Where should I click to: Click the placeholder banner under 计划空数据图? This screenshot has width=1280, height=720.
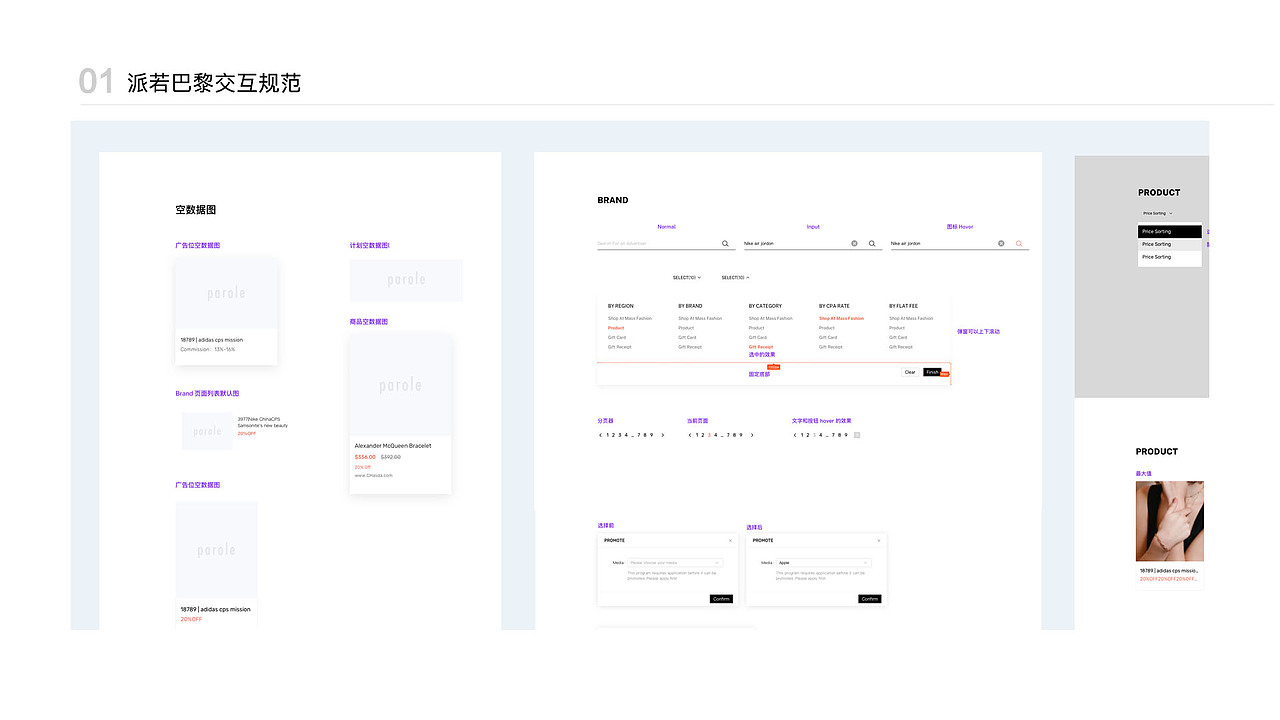coord(406,280)
